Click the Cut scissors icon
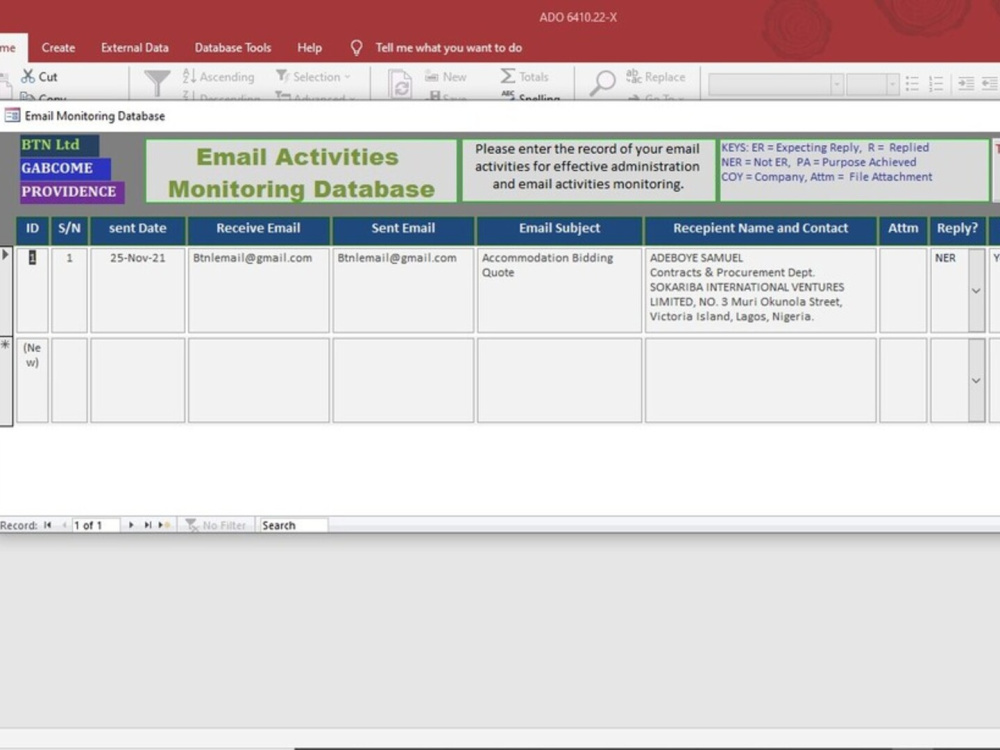Screen dimensions: 1000x750 click(27, 77)
